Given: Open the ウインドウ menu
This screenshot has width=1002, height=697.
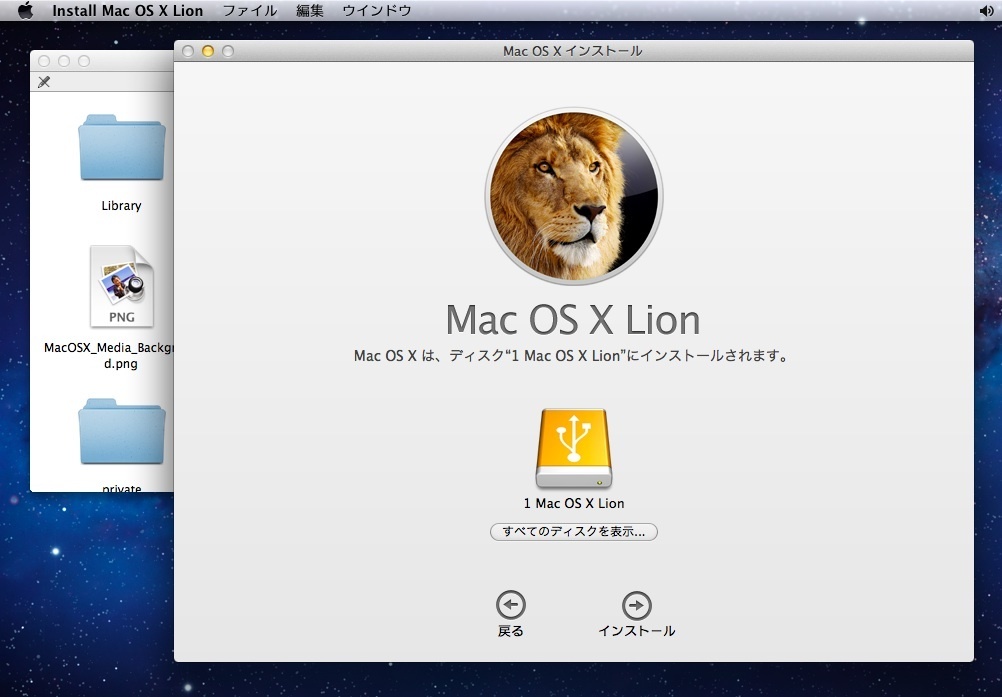Looking at the screenshot, I should point(377,11).
